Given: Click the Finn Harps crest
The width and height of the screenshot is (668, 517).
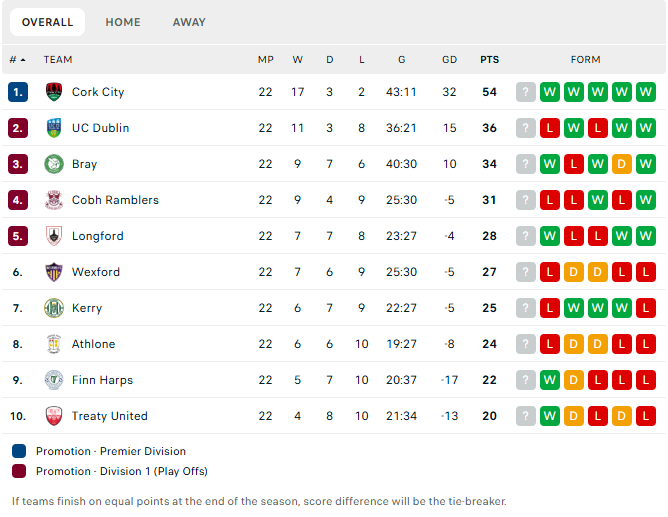Looking at the screenshot, I should 54,380.
